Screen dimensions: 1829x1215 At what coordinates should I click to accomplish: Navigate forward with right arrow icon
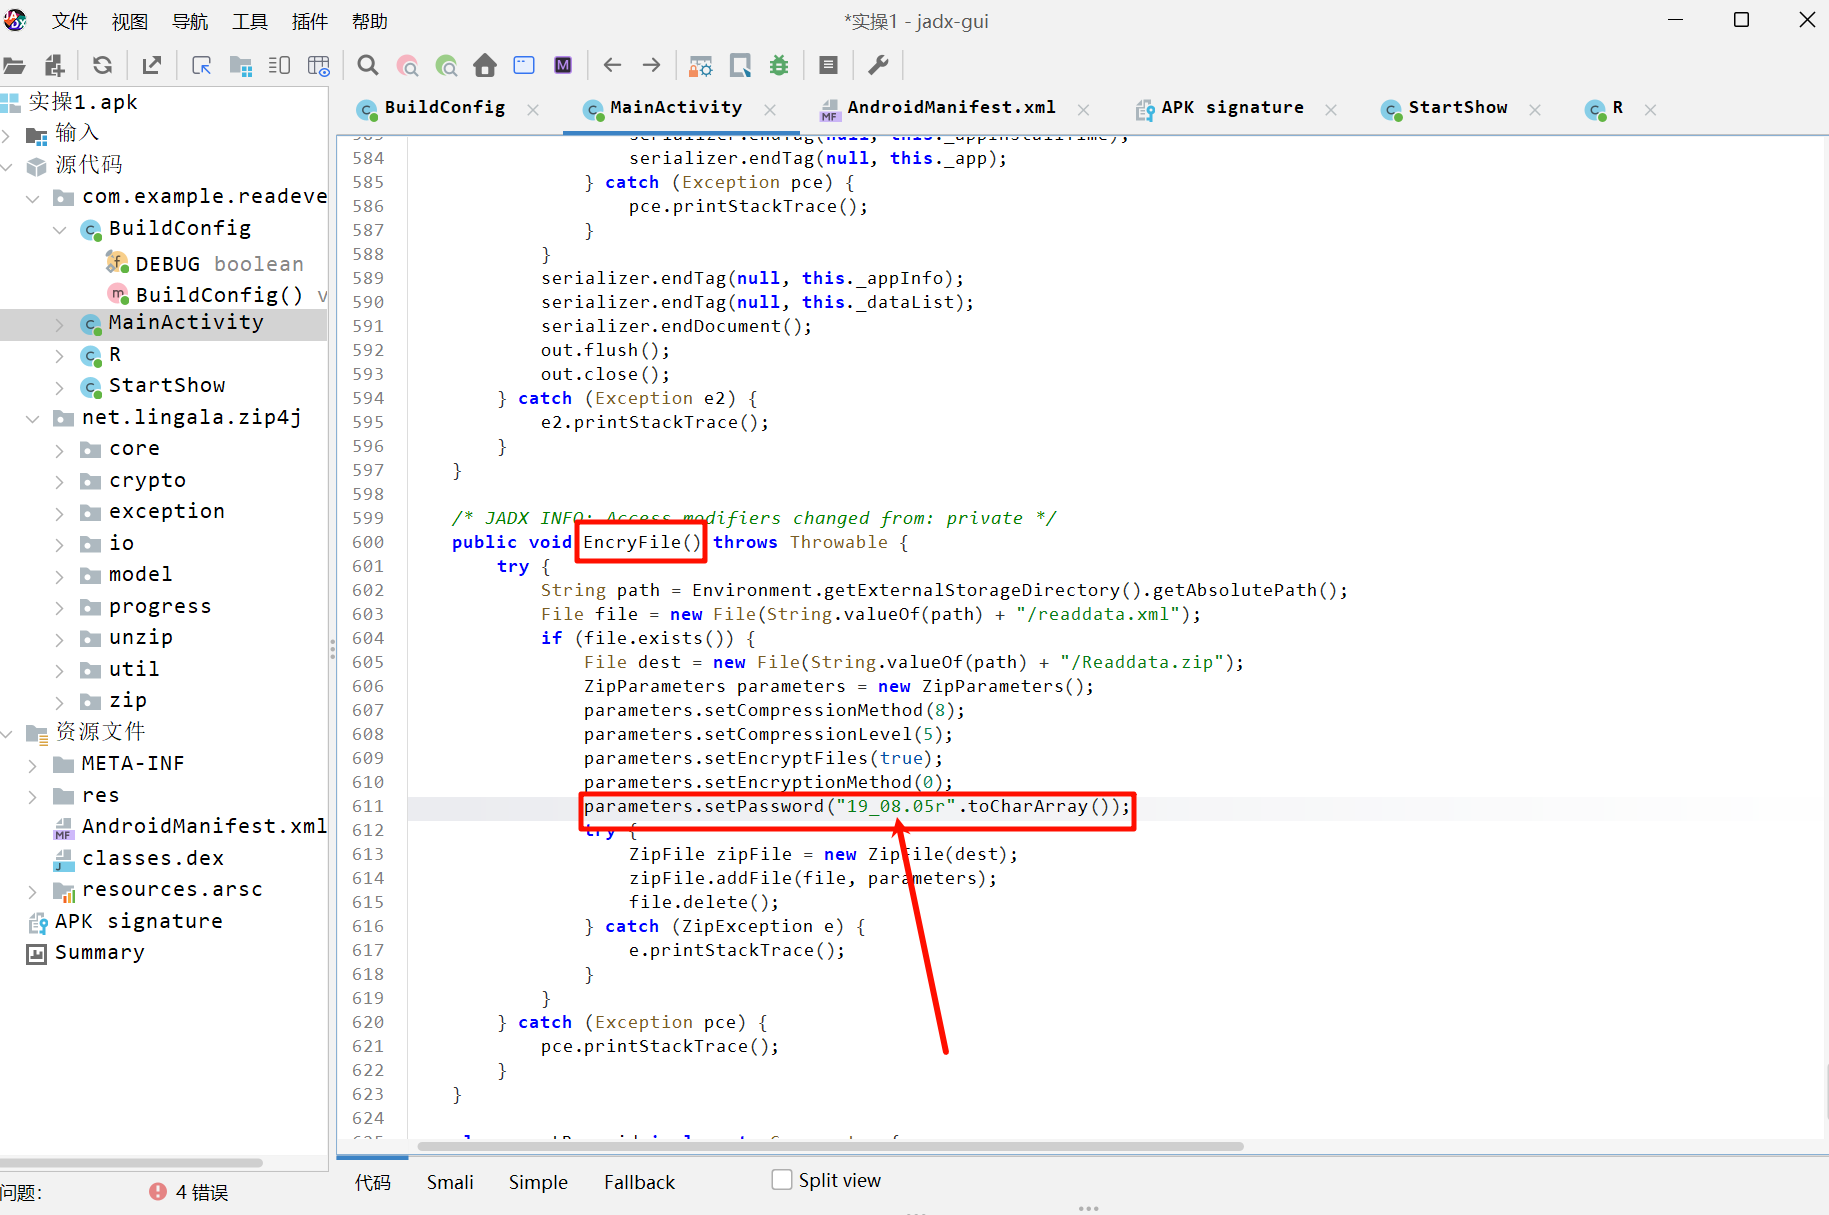point(651,66)
